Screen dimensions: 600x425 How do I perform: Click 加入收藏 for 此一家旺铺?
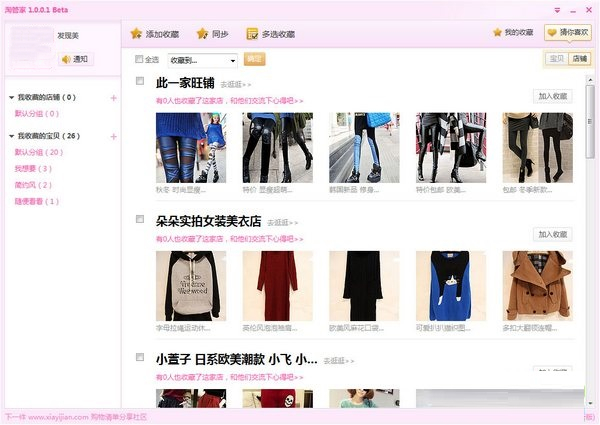click(x=552, y=96)
